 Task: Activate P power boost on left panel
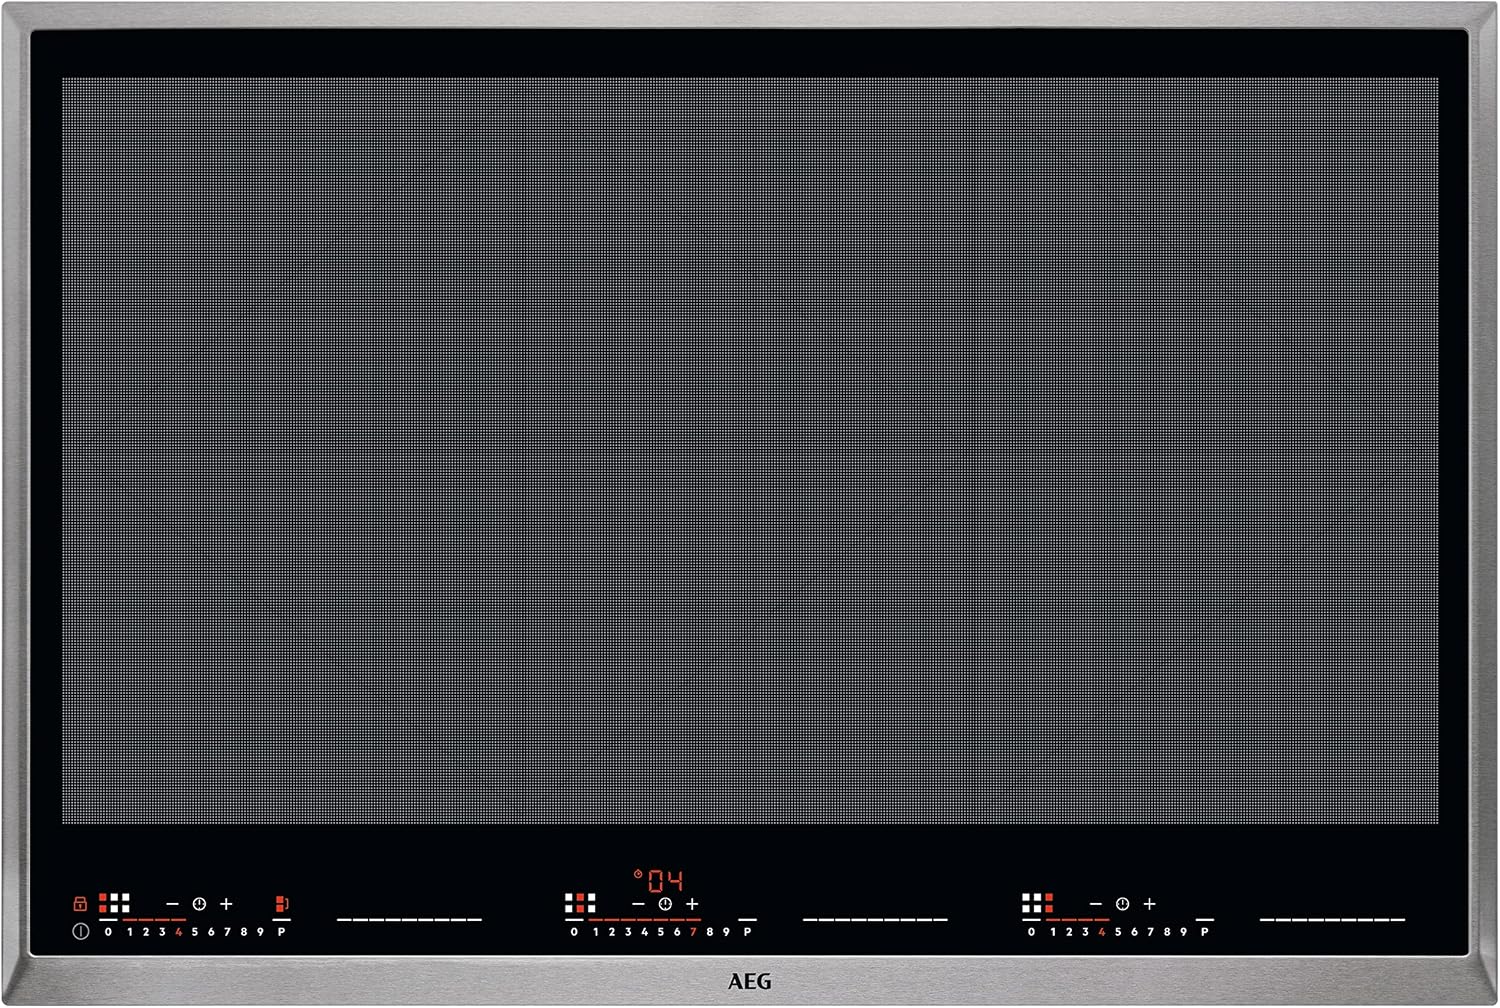281,932
